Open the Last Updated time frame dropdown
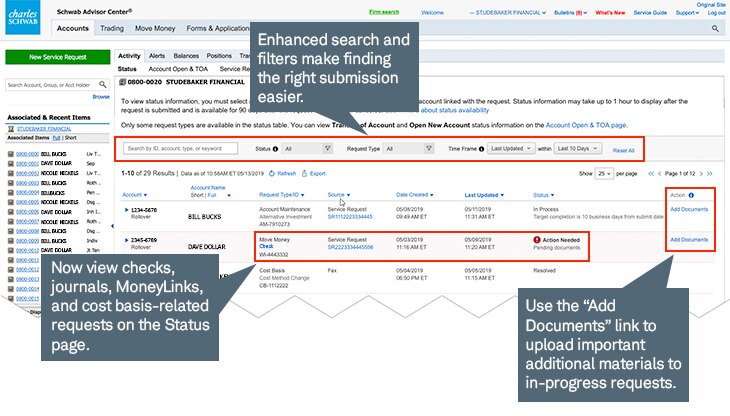The image size is (730, 416). (511, 148)
